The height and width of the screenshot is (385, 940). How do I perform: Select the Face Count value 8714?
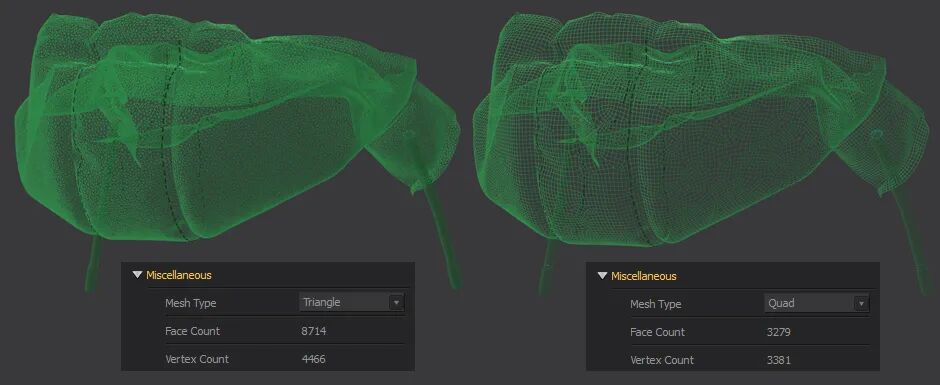[314, 331]
